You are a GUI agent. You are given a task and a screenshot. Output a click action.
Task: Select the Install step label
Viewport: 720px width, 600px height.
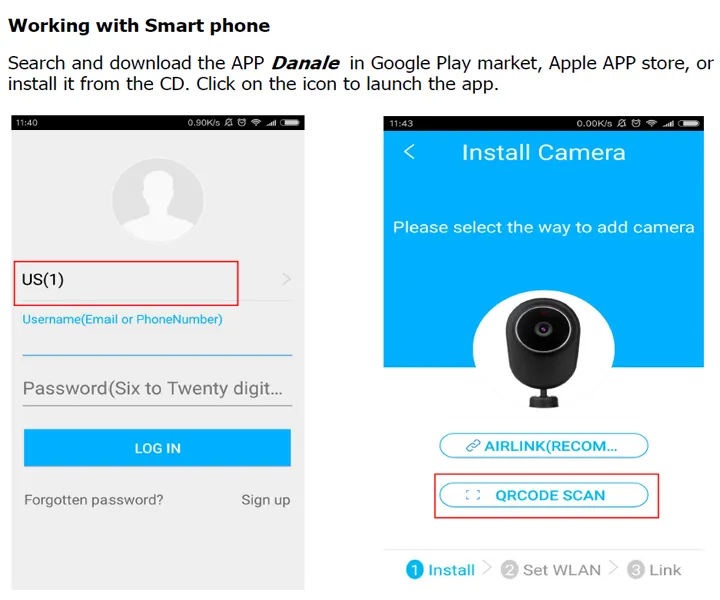(451, 570)
